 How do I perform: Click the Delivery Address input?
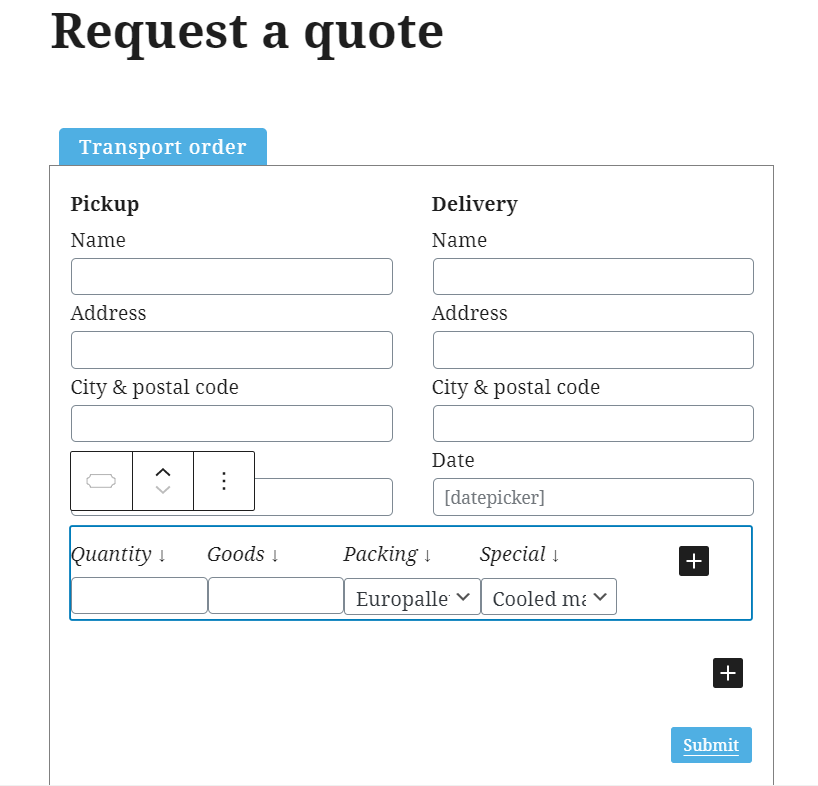point(593,350)
